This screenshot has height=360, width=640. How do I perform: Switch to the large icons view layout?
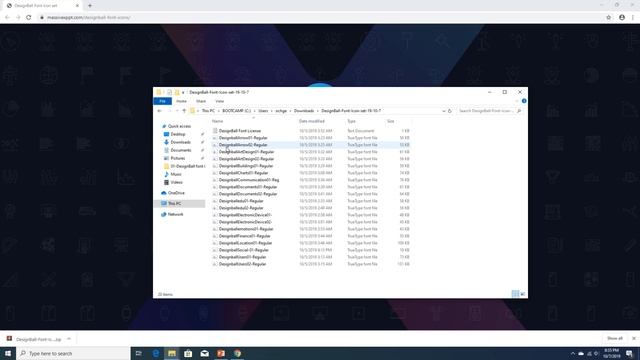523,294
